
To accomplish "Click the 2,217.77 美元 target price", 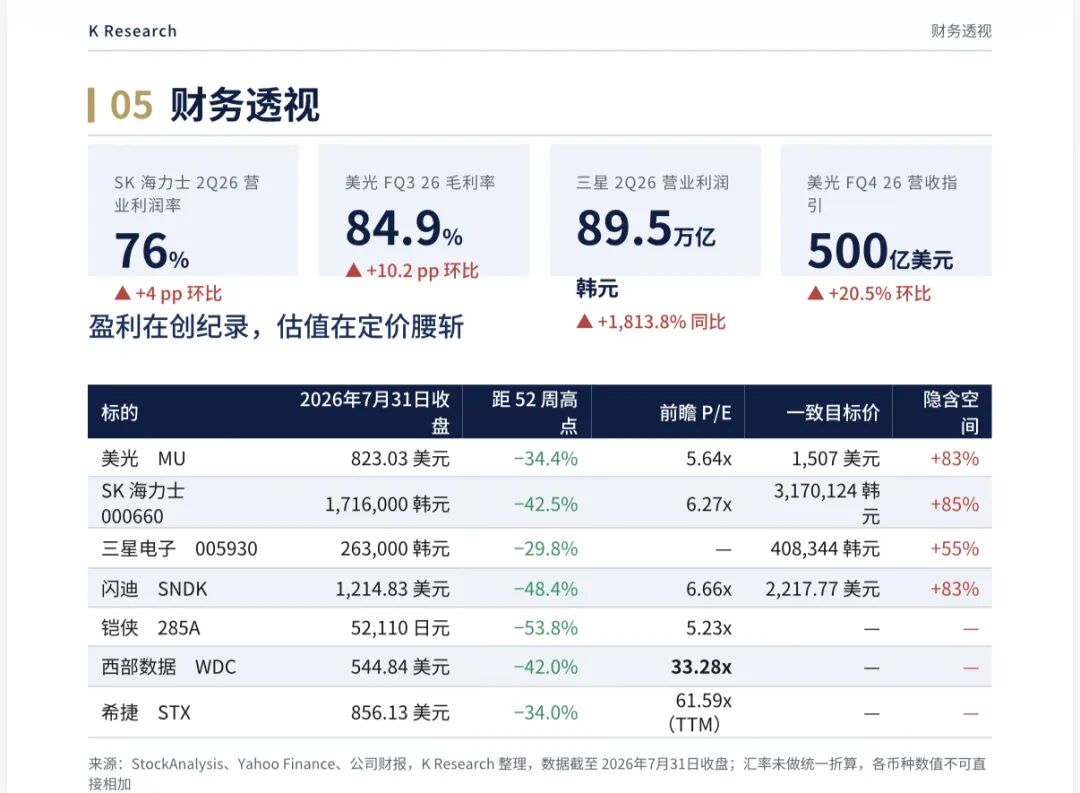I will point(822,589).
